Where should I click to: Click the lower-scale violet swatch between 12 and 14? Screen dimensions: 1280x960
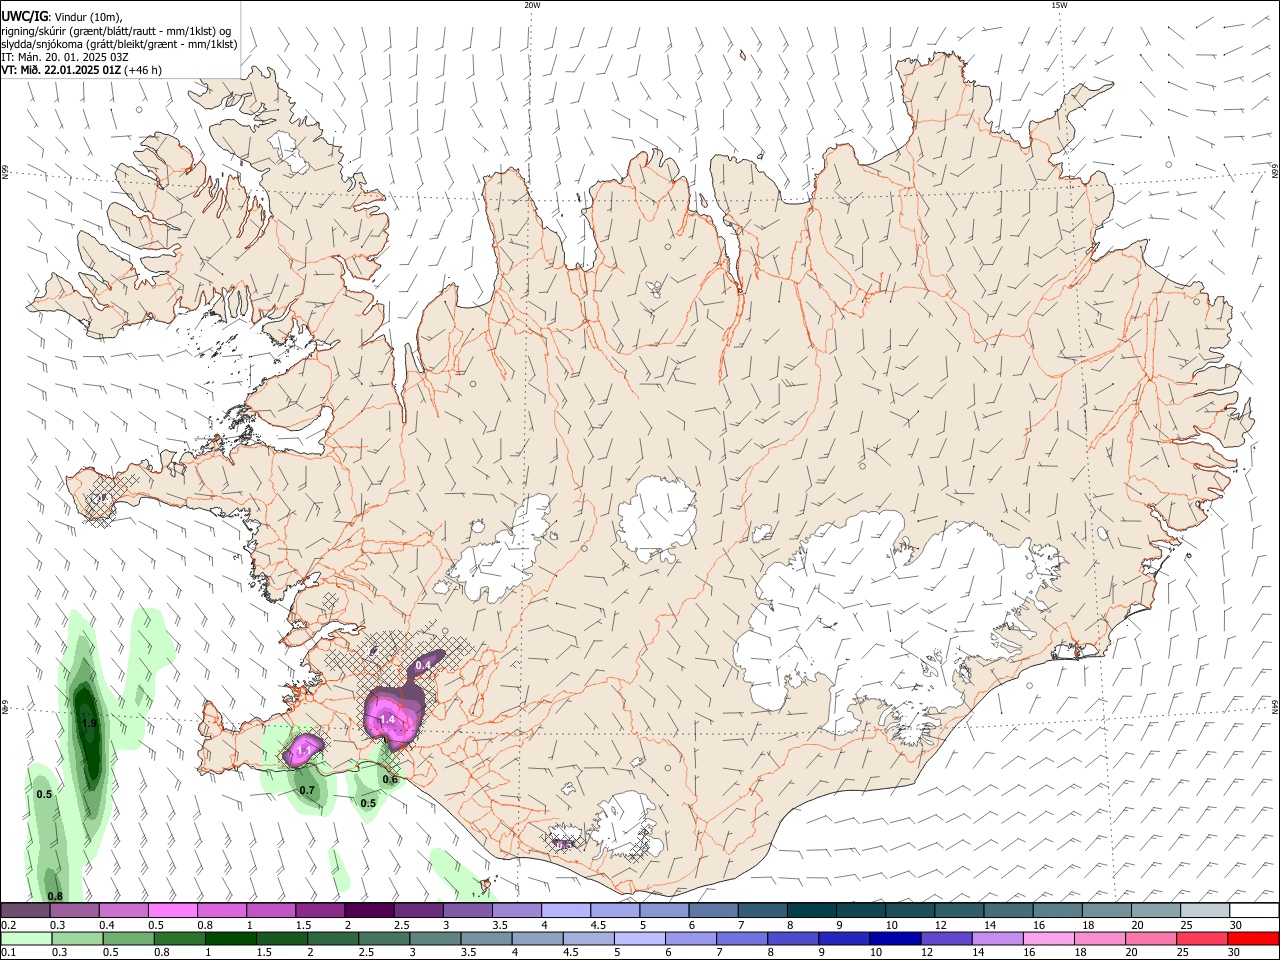pos(946,938)
